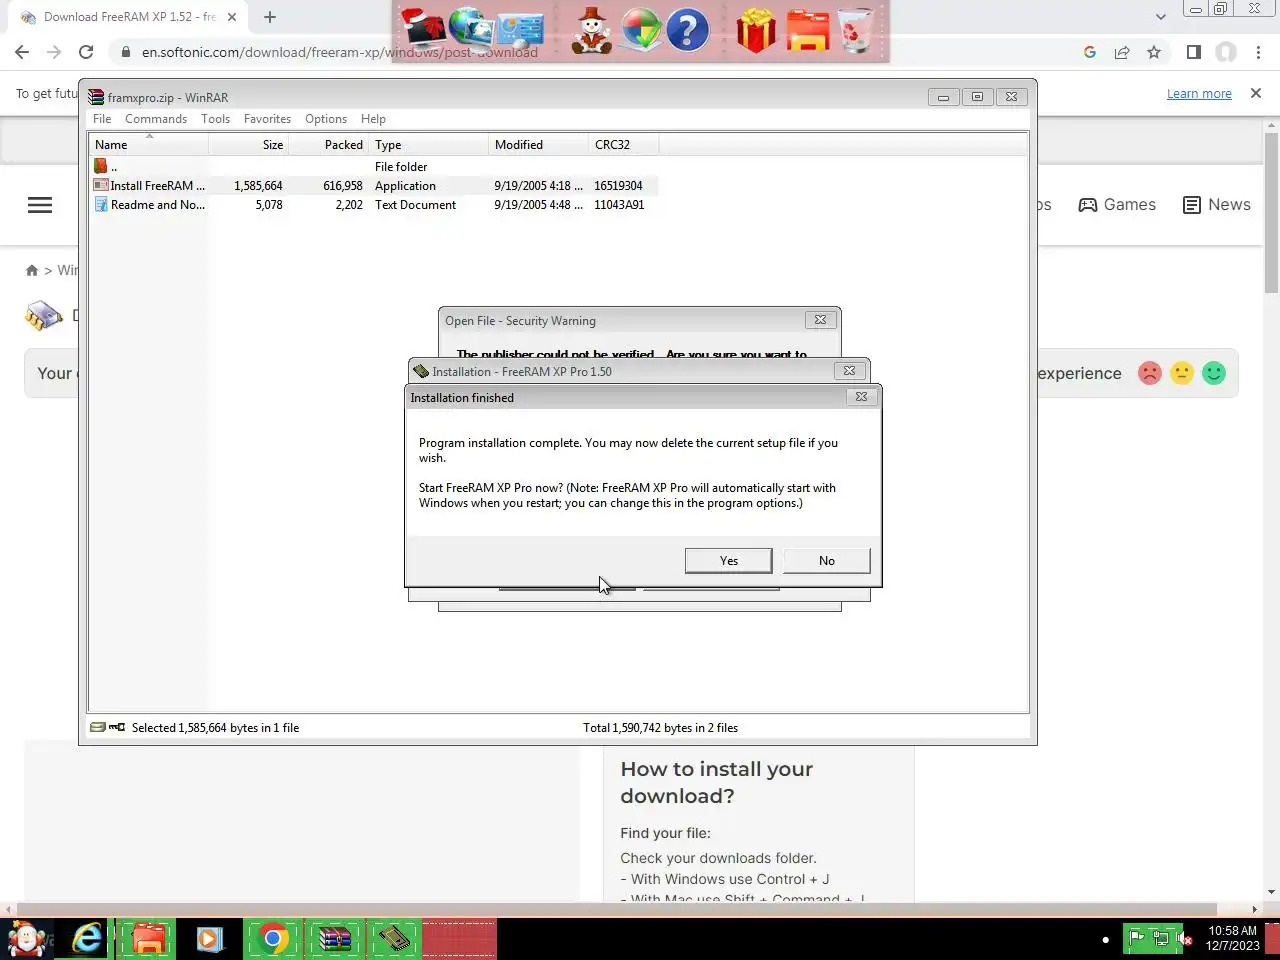Open a new Chrome tab
The image size is (1280, 960).
(x=270, y=16)
